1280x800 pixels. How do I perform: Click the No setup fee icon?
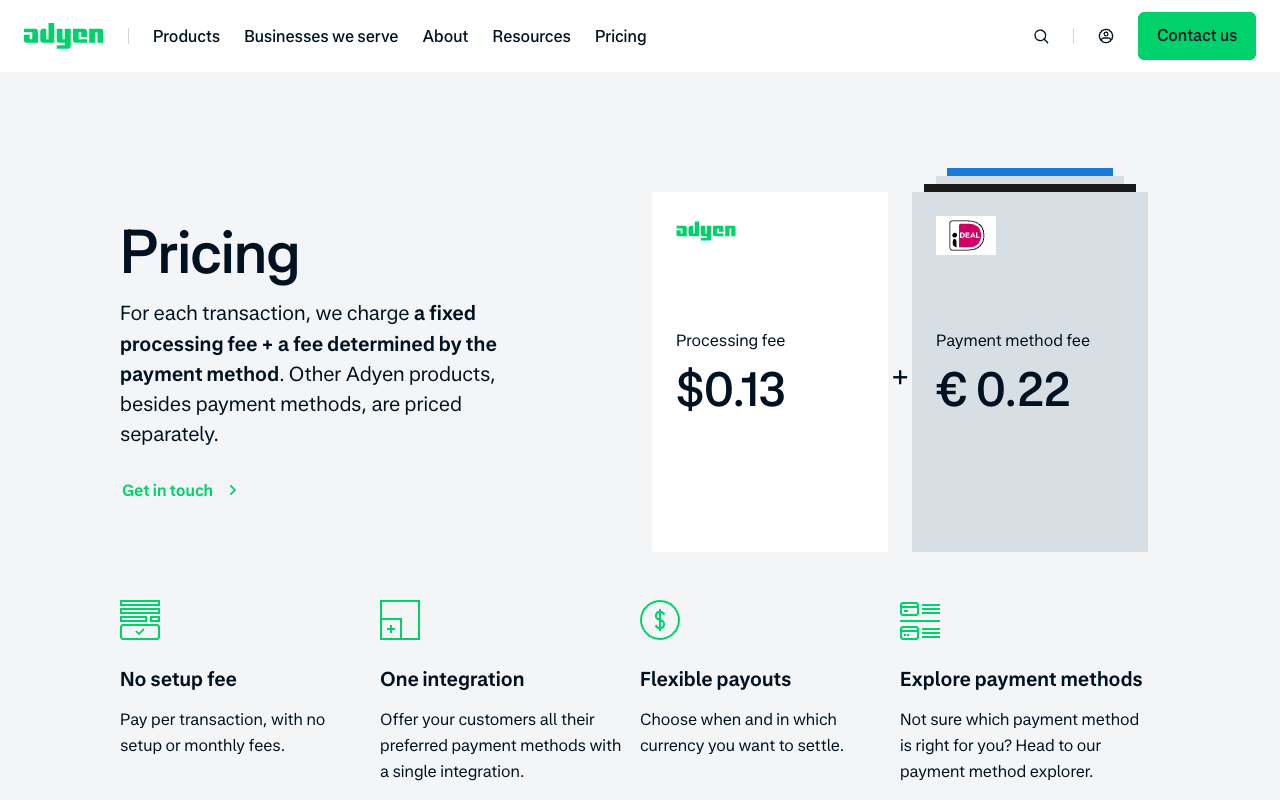point(140,620)
